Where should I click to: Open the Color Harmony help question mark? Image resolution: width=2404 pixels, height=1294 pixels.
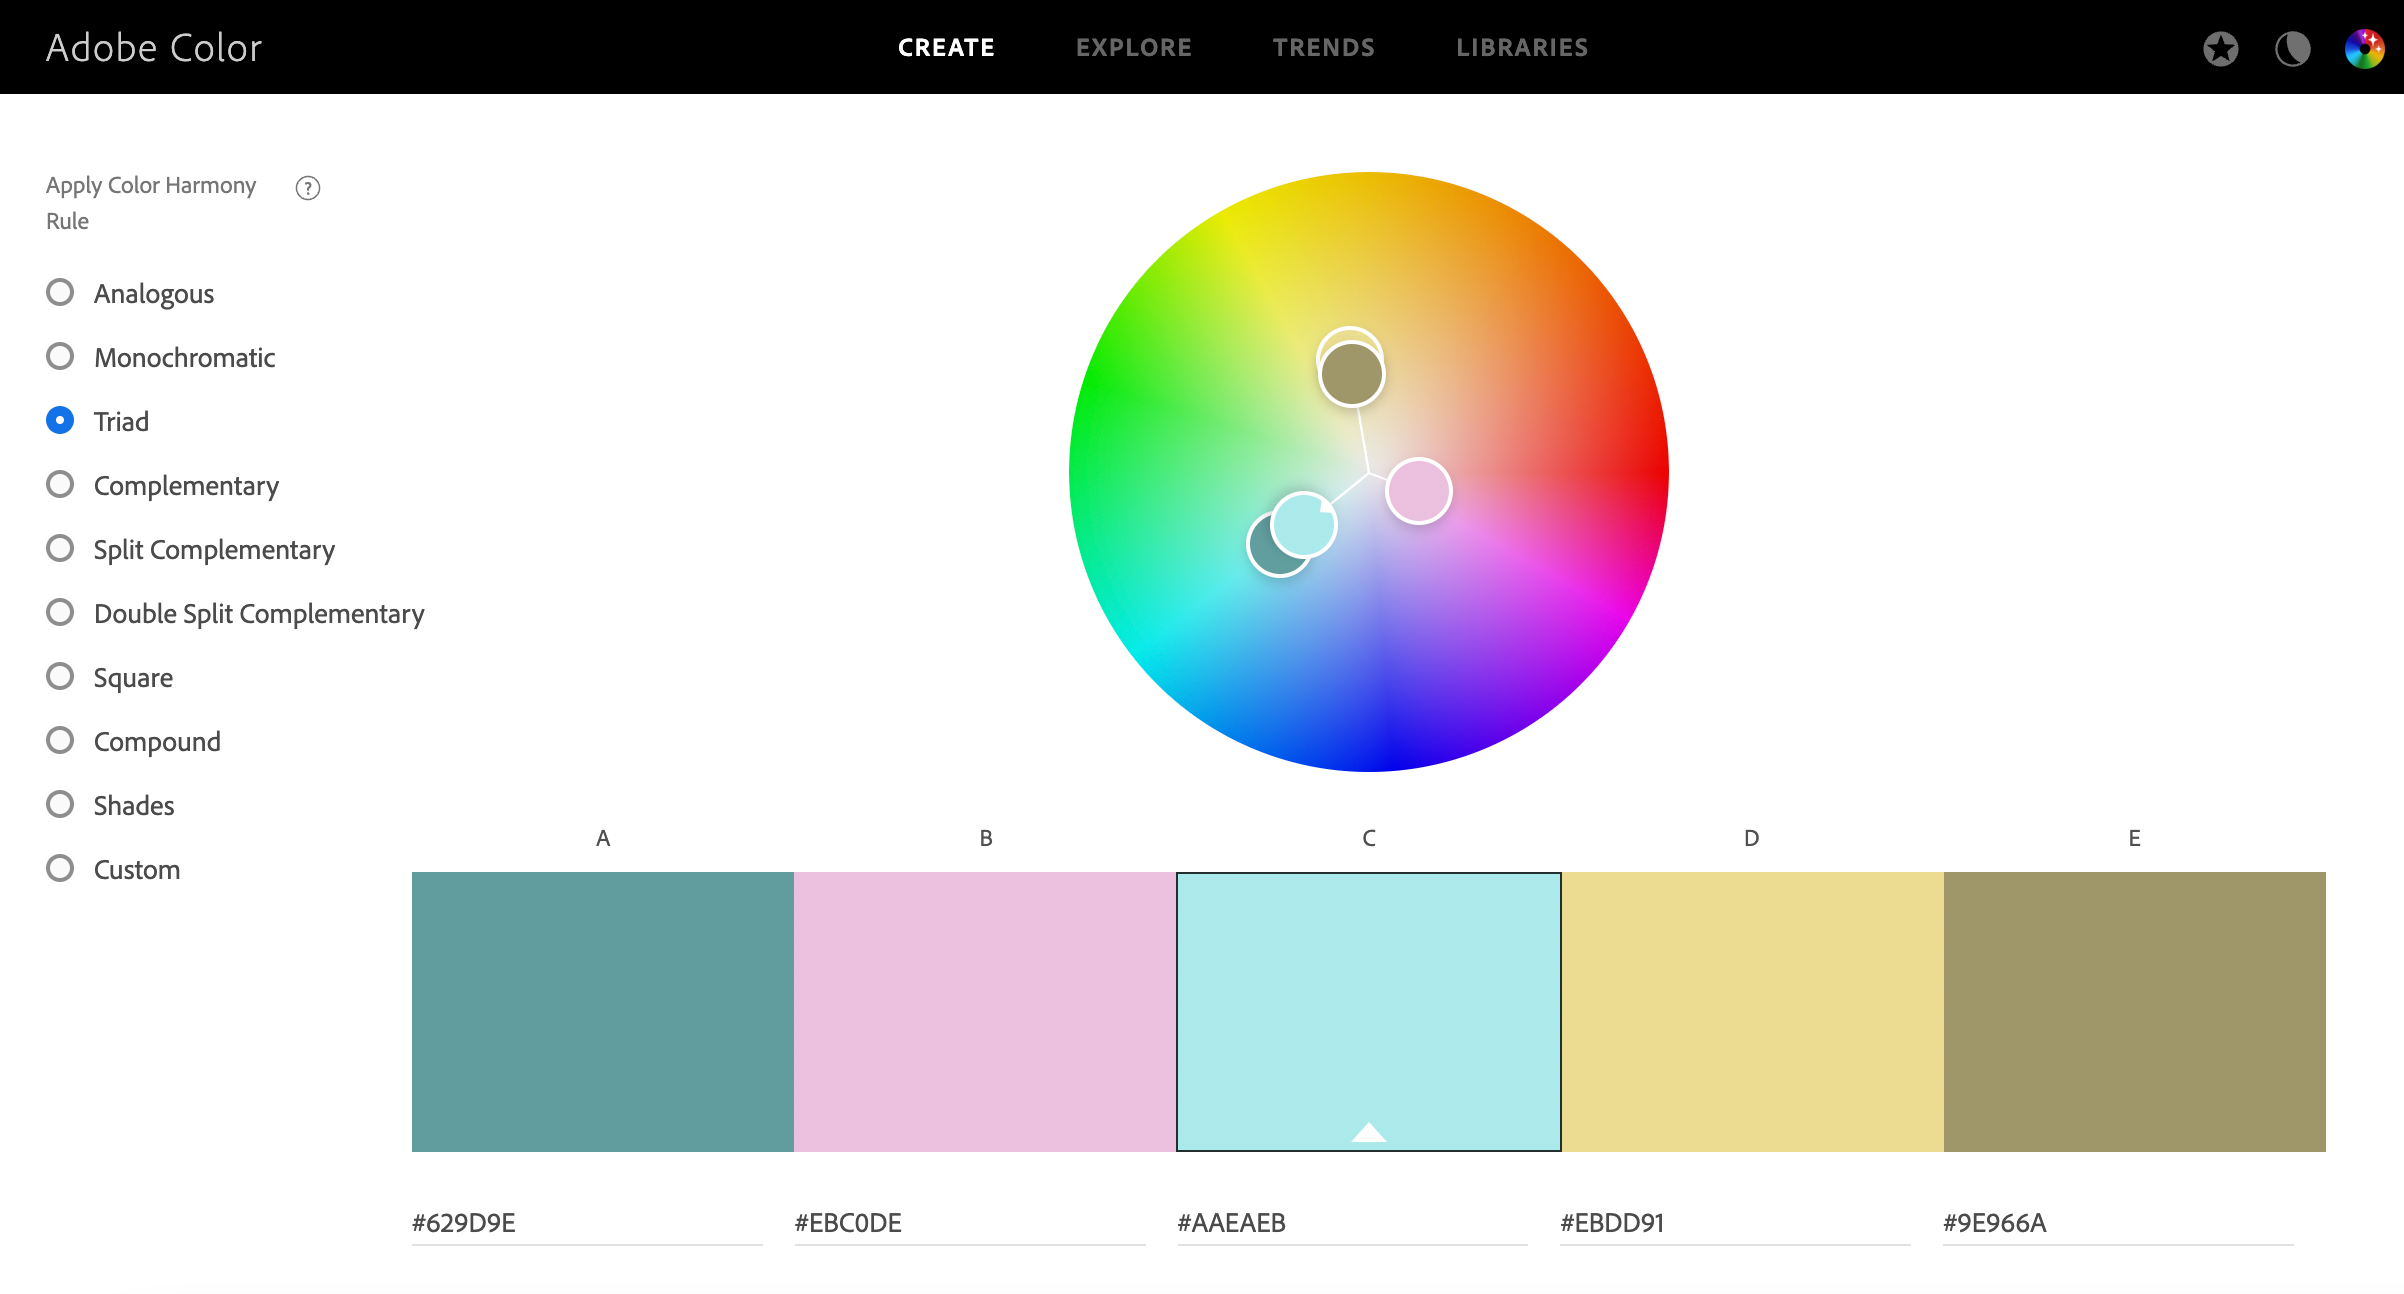(308, 188)
